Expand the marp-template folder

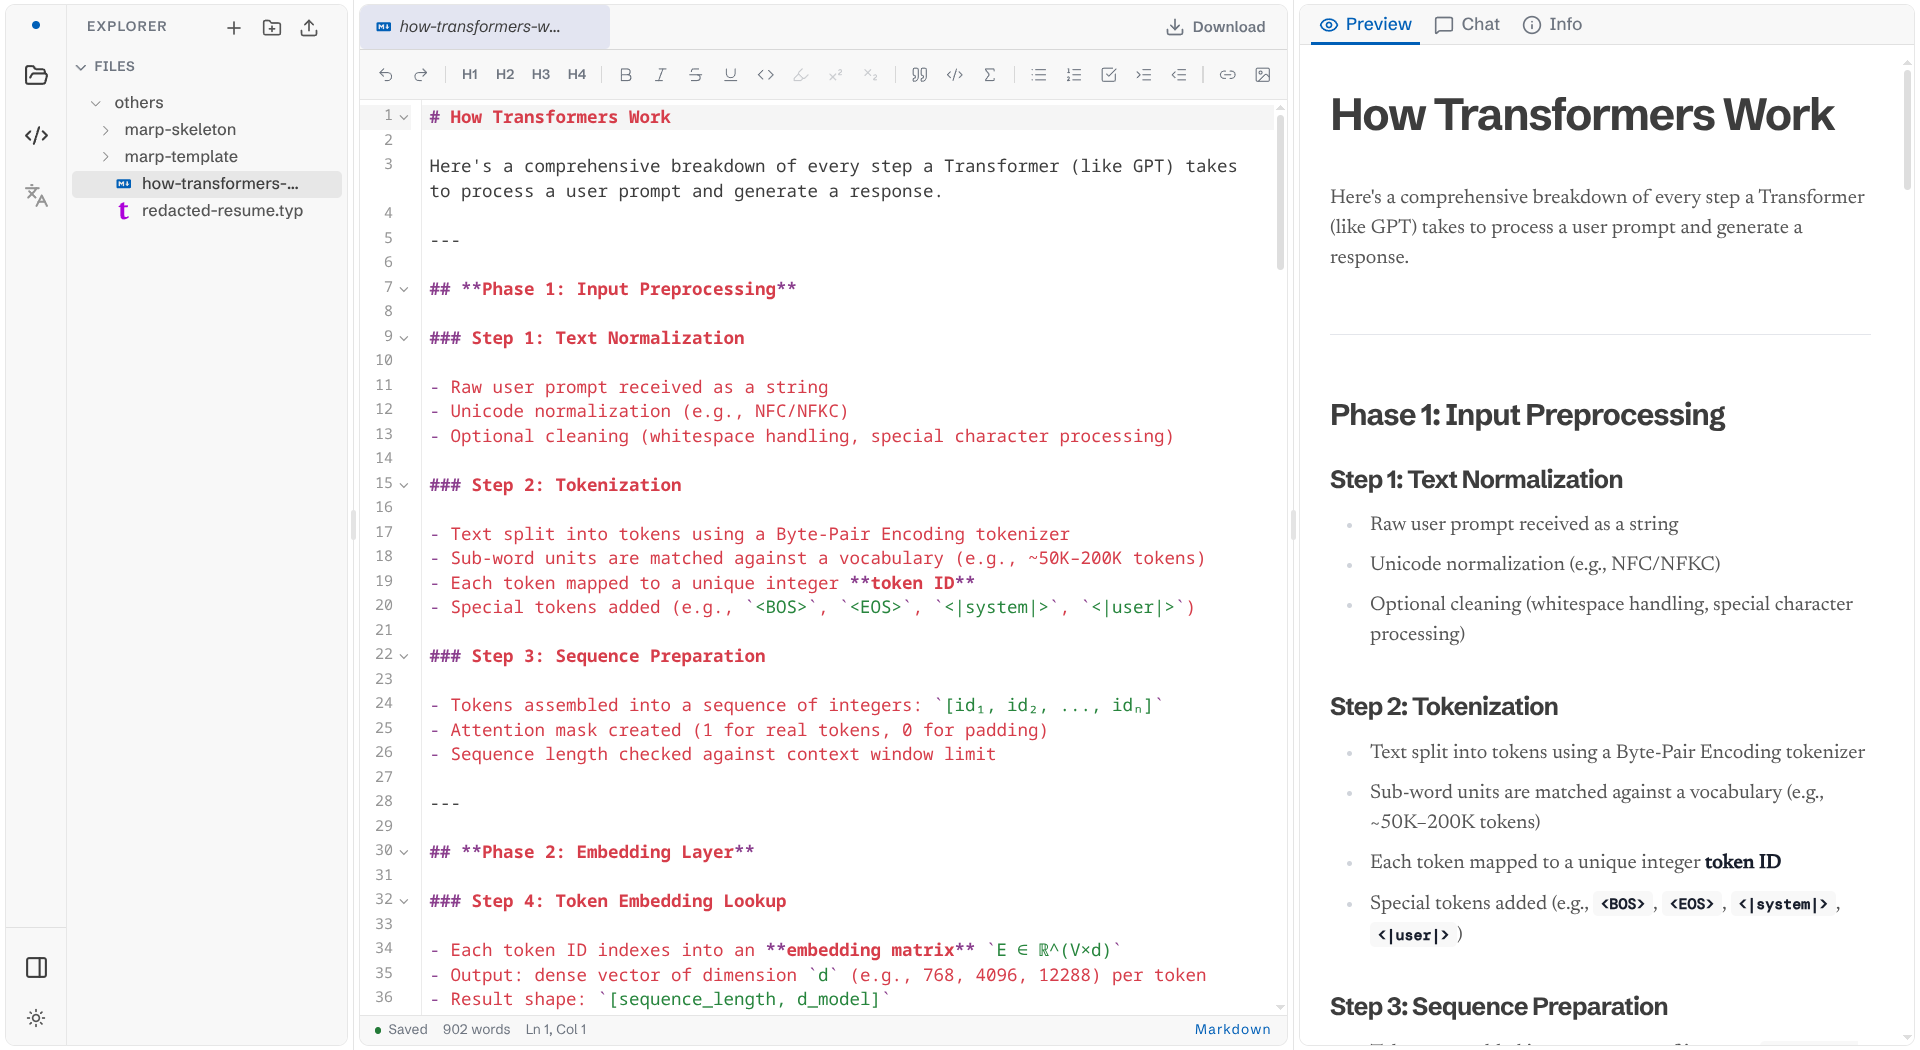pos(106,157)
